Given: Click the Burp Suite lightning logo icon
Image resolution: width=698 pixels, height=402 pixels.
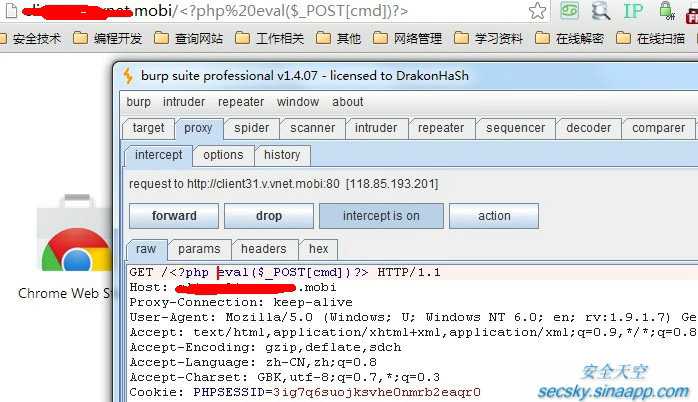Looking at the screenshot, I should (x=128, y=76).
